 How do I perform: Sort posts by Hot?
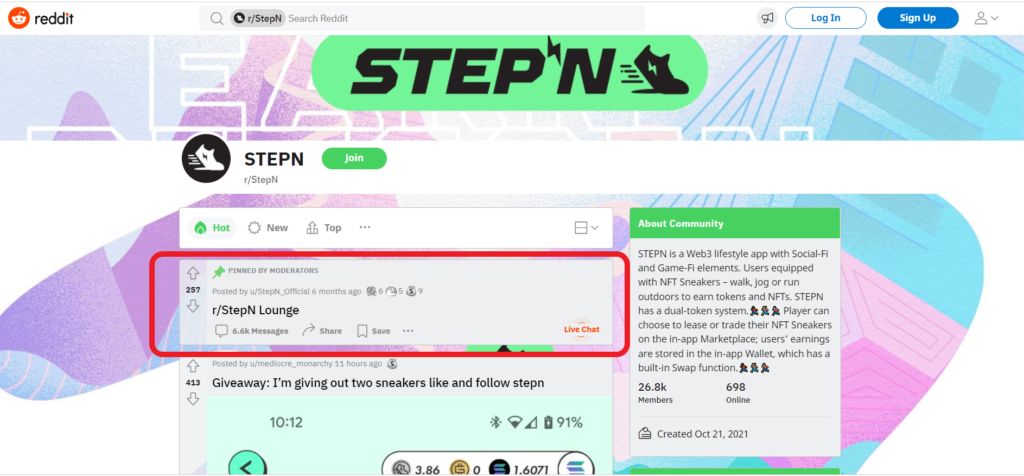point(212,228)
